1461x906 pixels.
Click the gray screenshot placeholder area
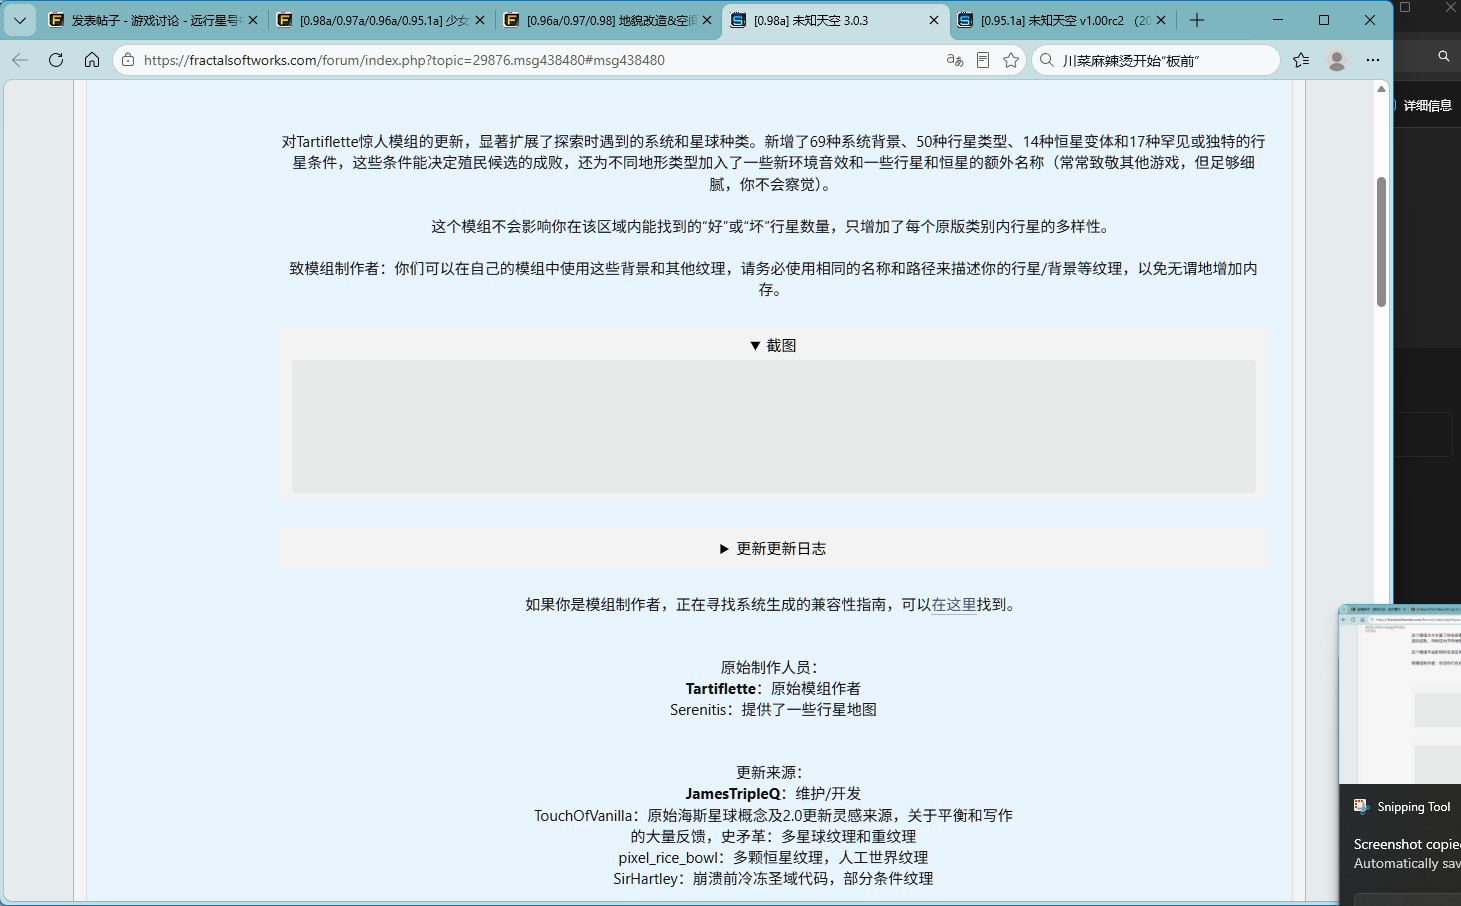[x=773, y=426]
